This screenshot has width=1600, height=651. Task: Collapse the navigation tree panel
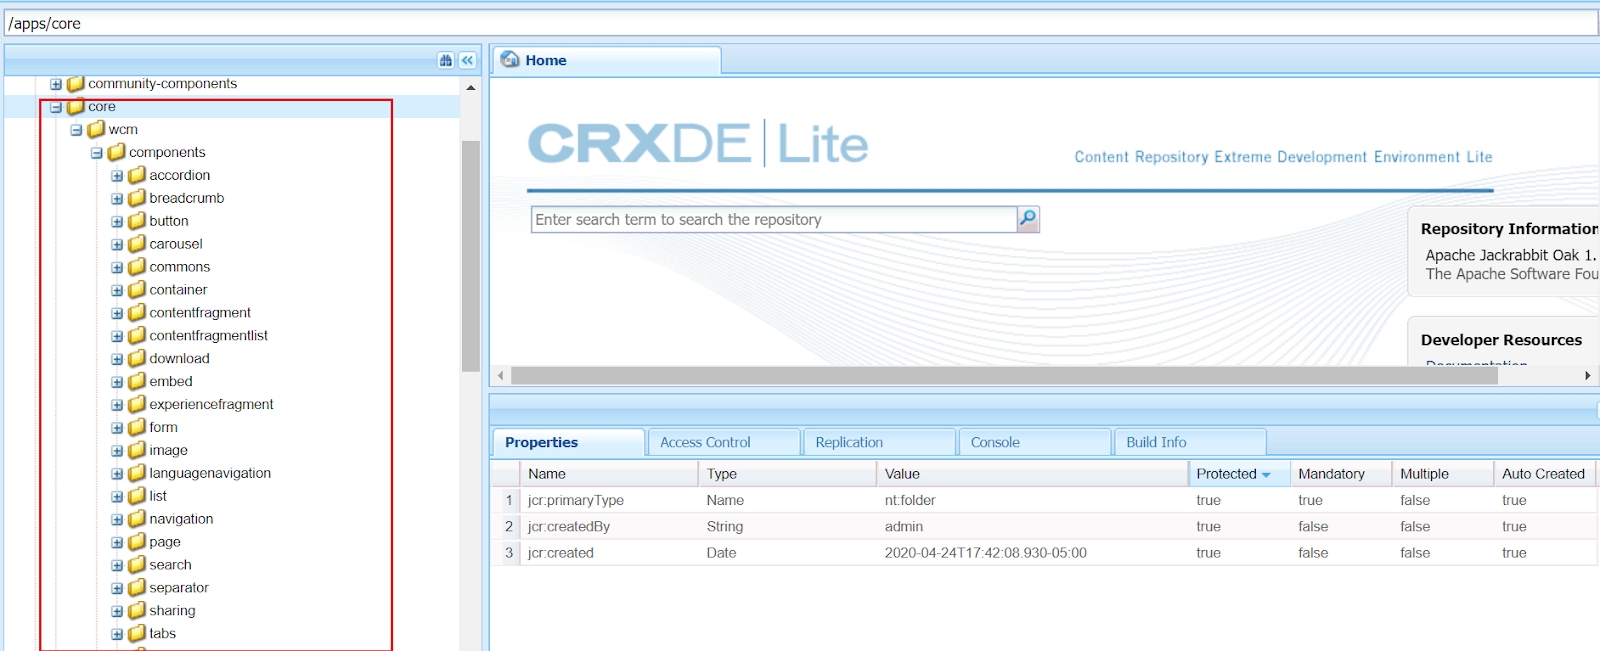[467, 60]
